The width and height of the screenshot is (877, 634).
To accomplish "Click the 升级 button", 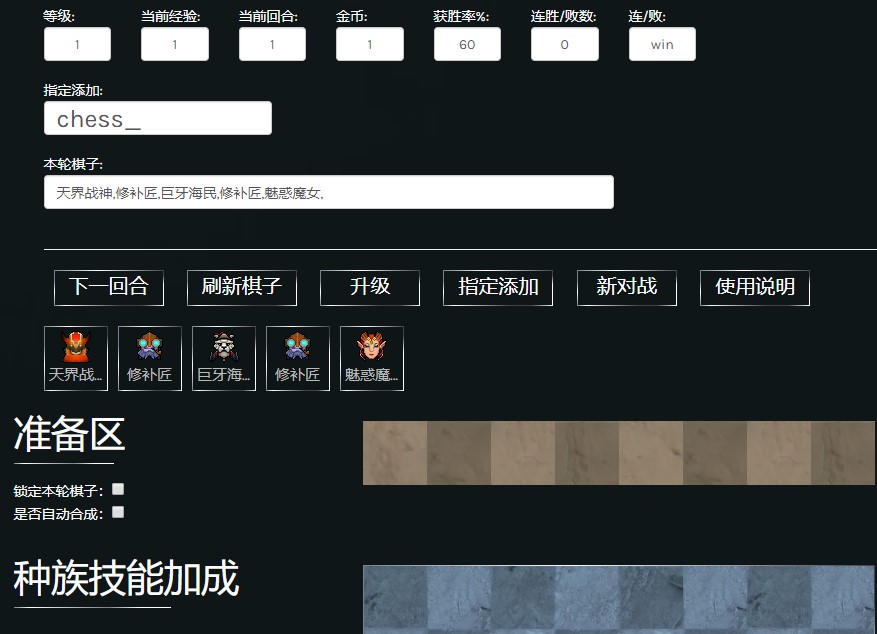I will 369,287.
